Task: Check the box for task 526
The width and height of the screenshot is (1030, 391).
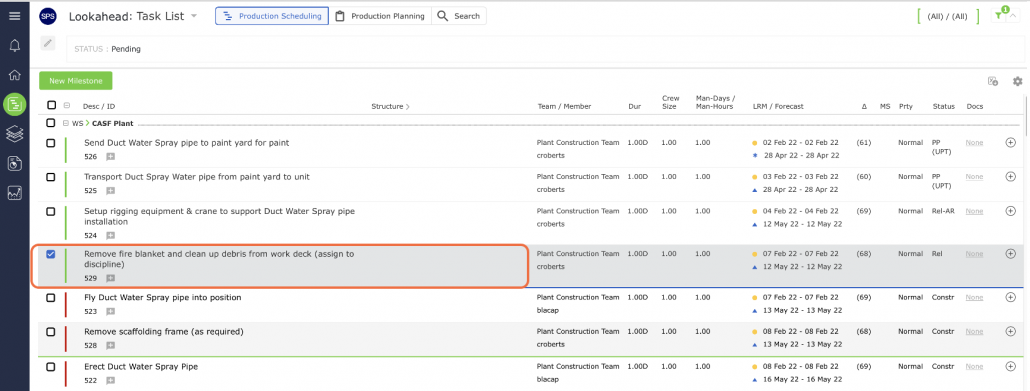Action: (x=51, y=143)
